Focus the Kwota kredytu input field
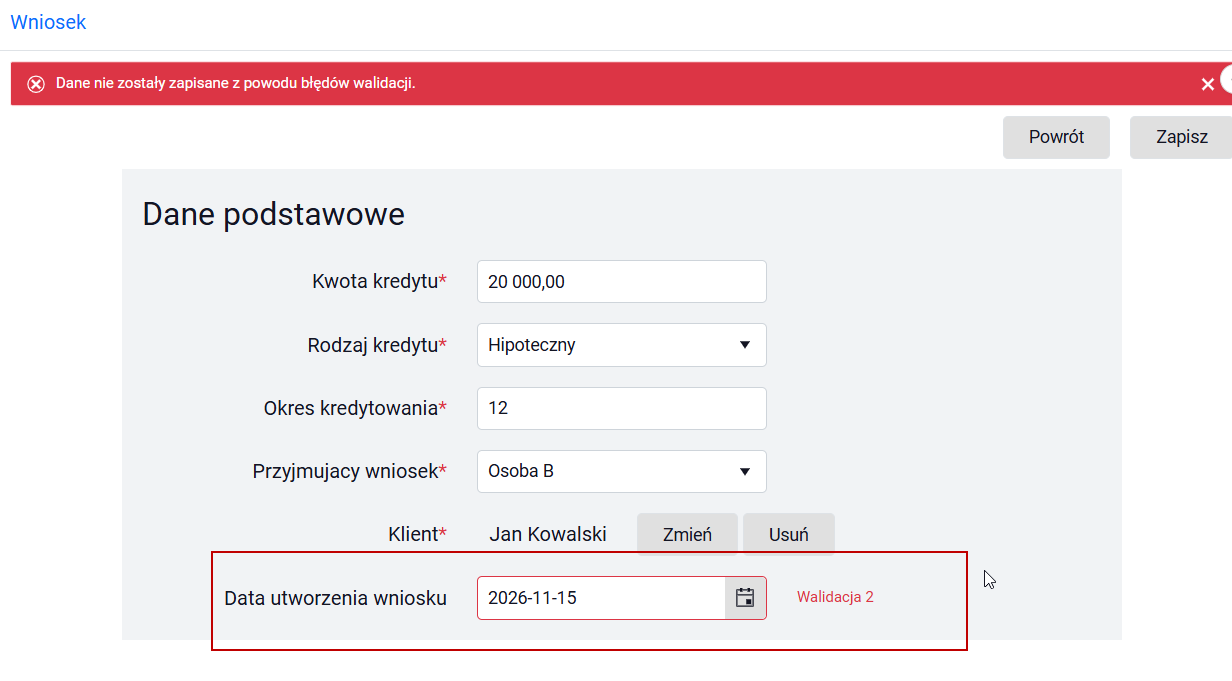 [622, 282]
